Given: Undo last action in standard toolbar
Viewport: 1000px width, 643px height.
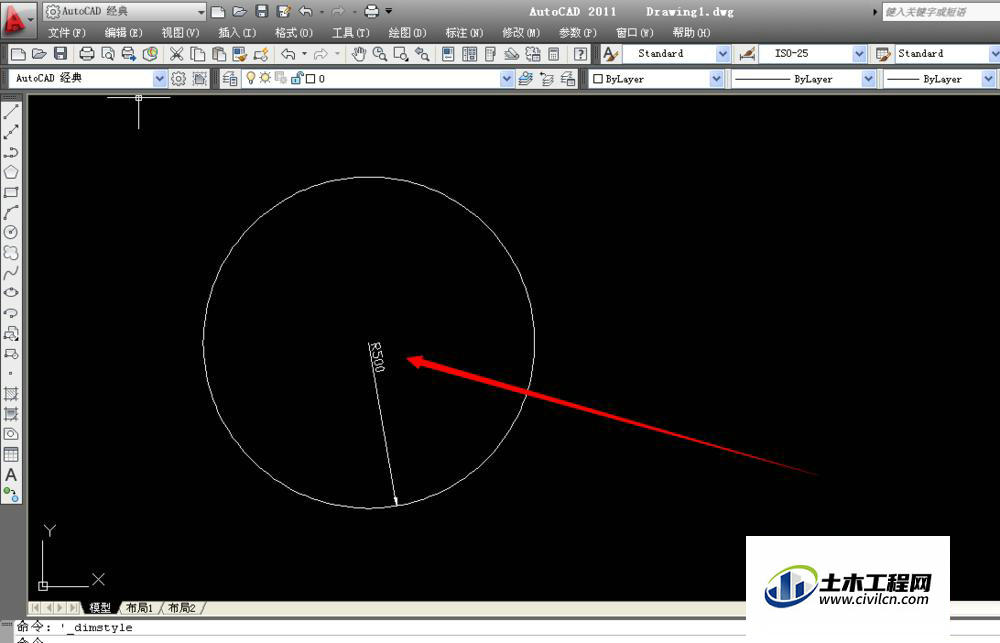Looking at the screenshot, I should (288, 54).
